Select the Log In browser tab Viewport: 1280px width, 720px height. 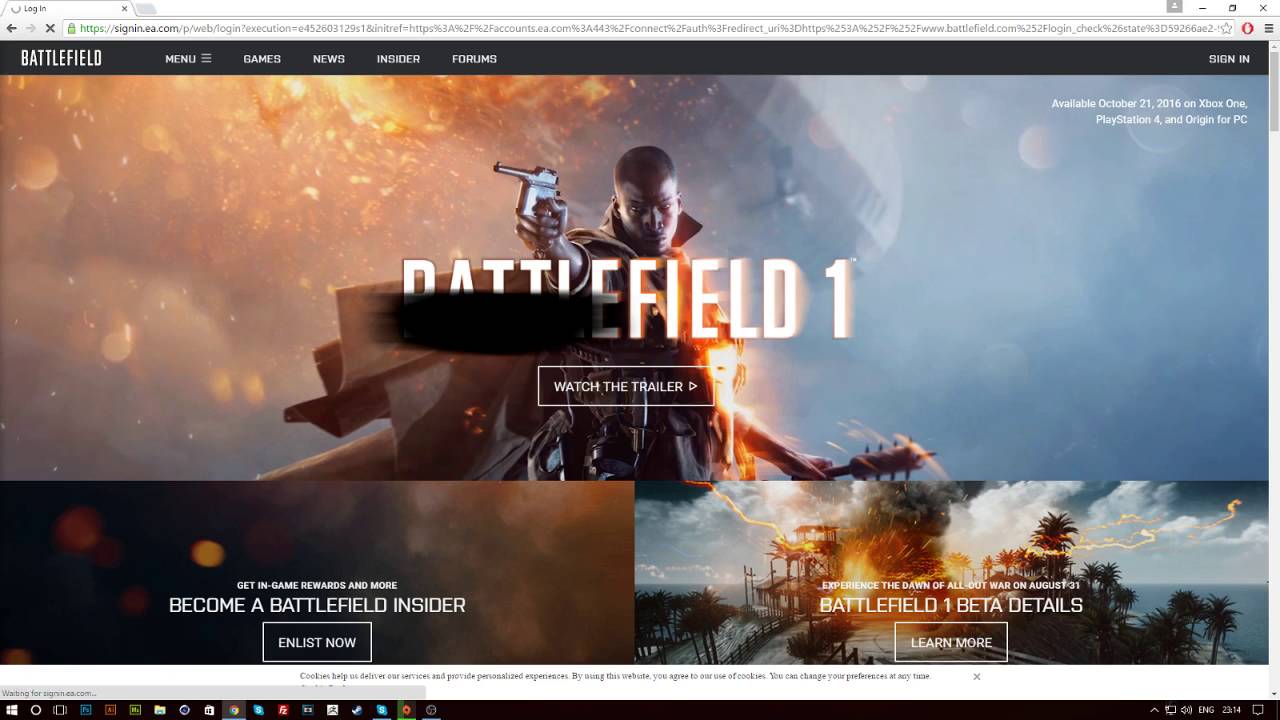point(68,9)
